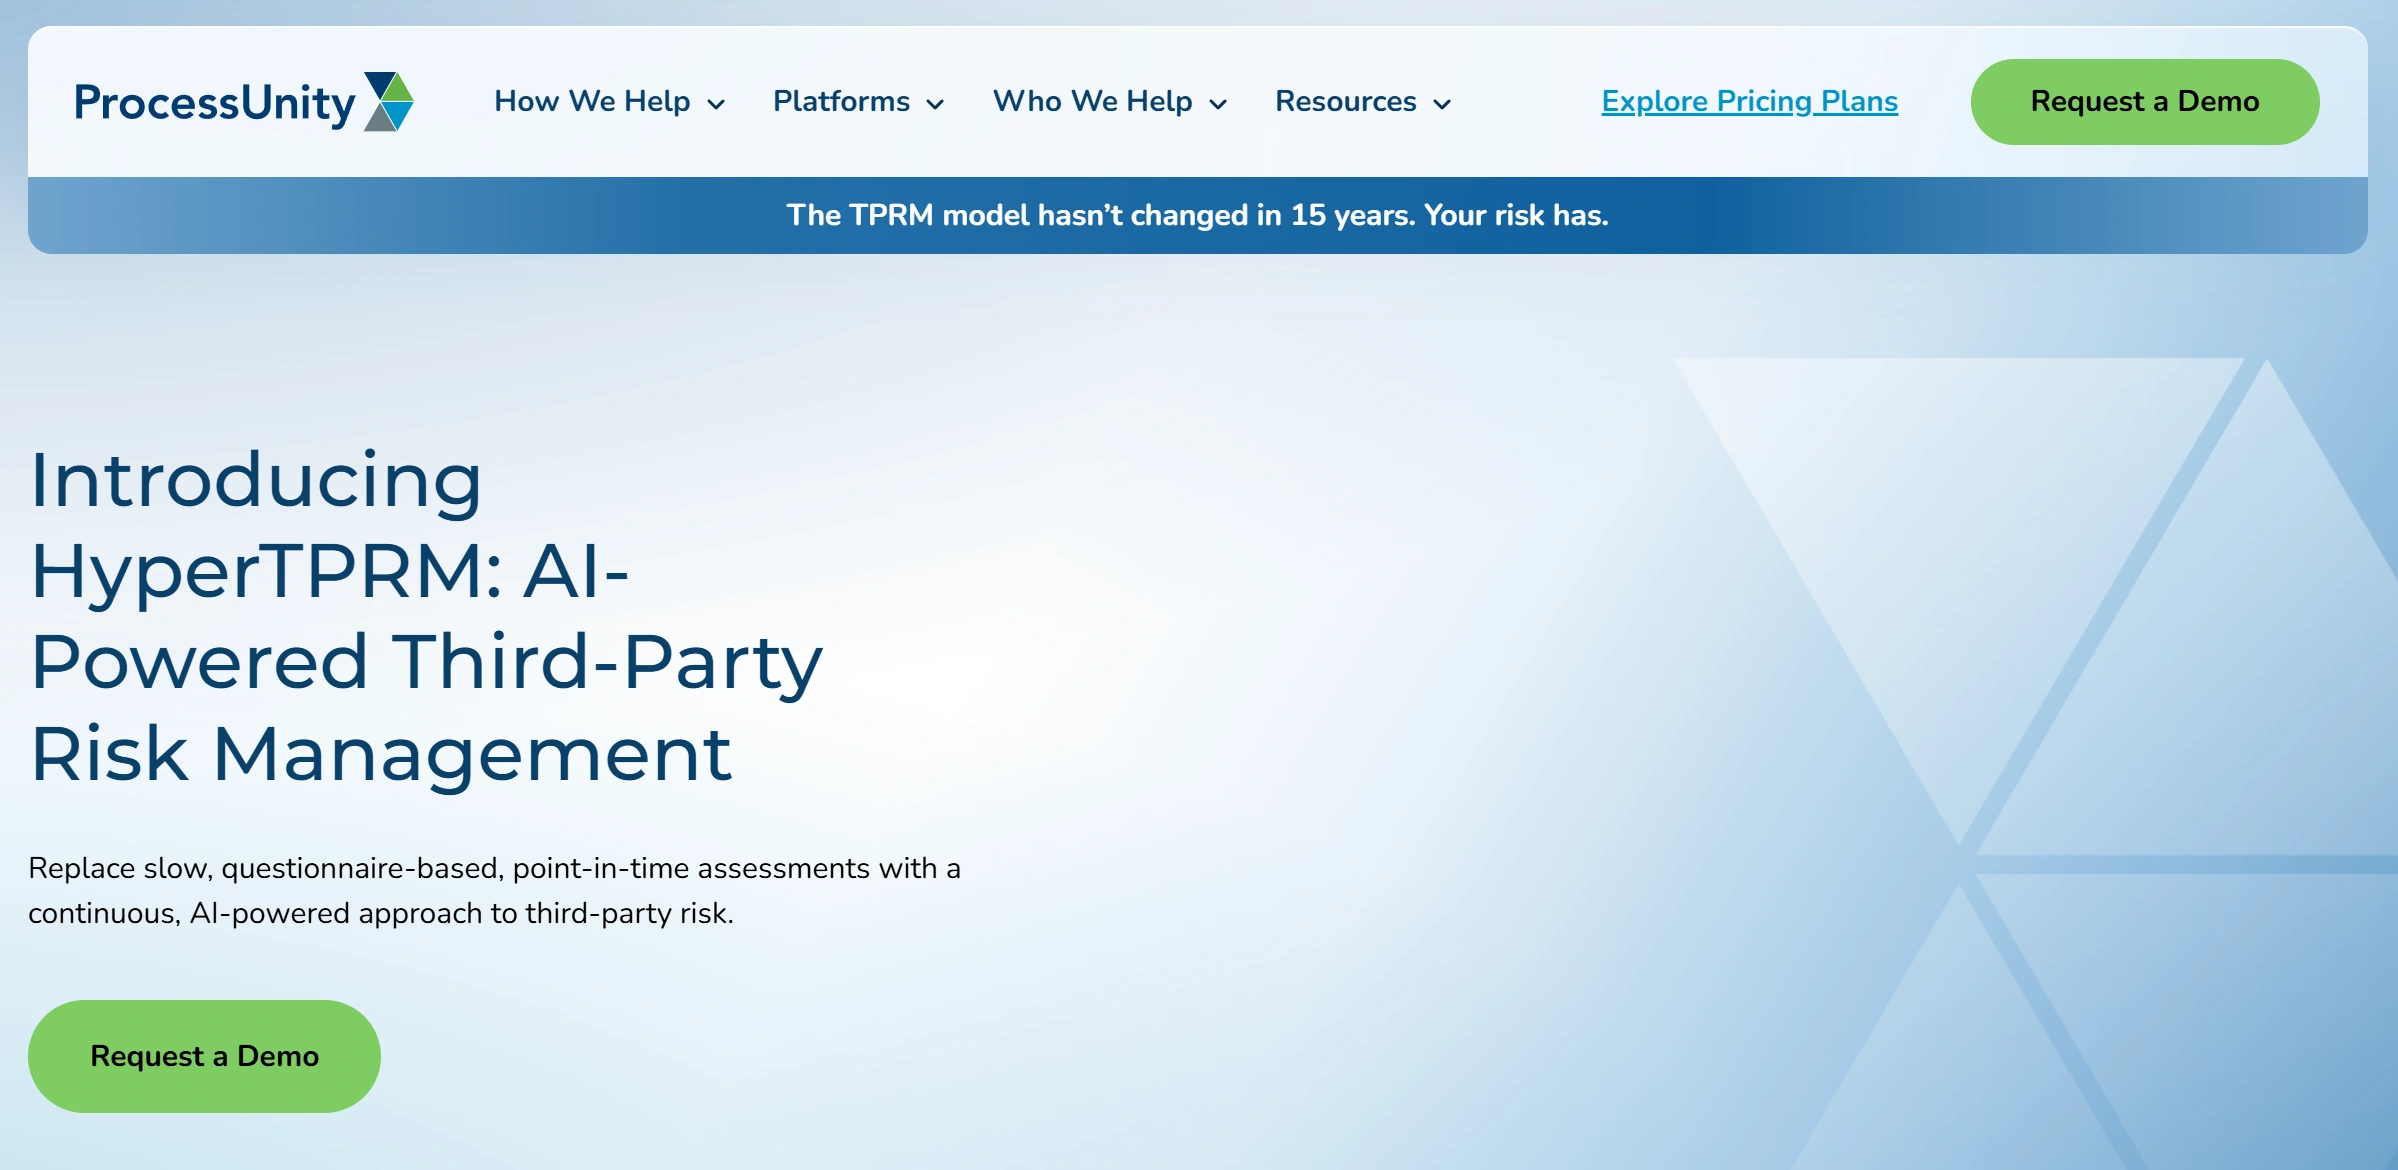Viewport: 2398px width, 1170px height.
Task: Expand the chevron beside Resources
Action: pyautogui.click(x=1442, y=104)
